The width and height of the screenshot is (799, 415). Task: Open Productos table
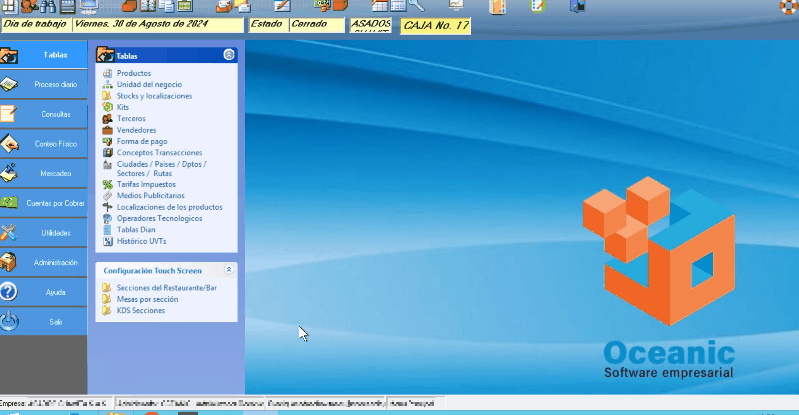point(134,74)
